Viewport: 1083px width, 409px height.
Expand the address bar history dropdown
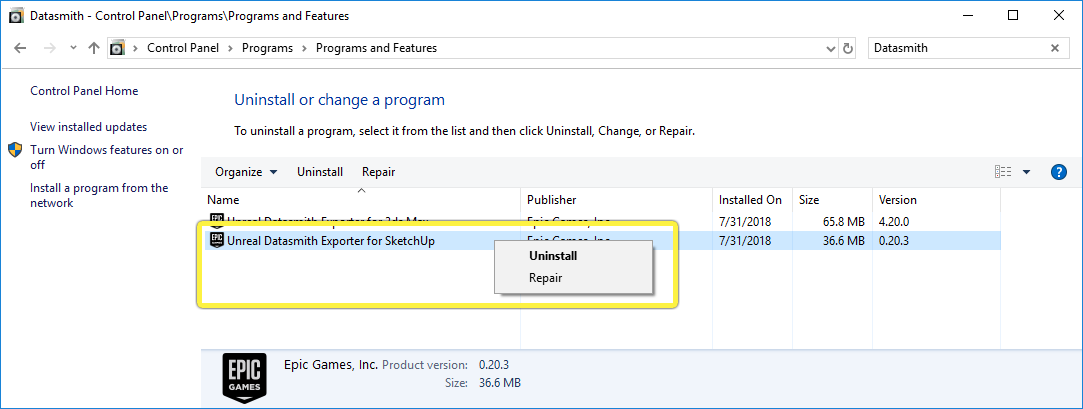pyautogui.click(x=831, y=48)
